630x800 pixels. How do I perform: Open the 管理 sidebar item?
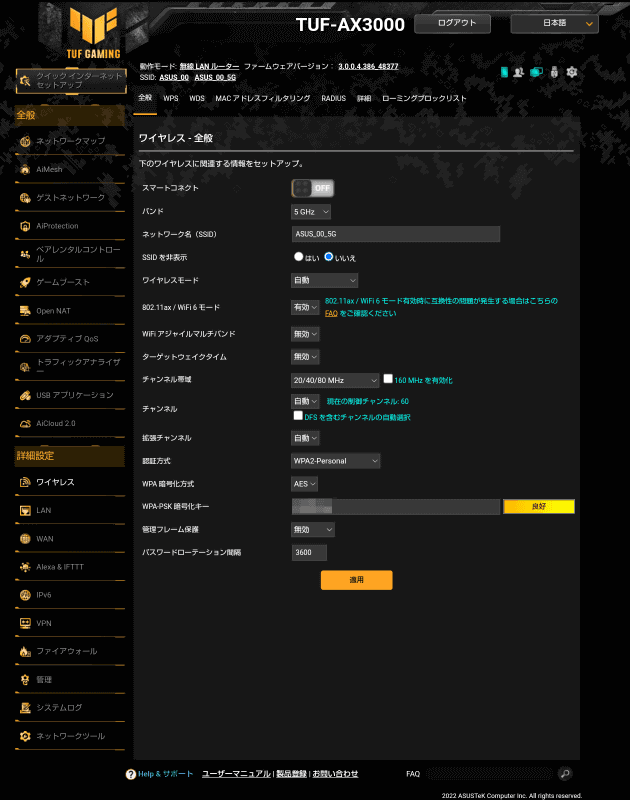(70, 680)
